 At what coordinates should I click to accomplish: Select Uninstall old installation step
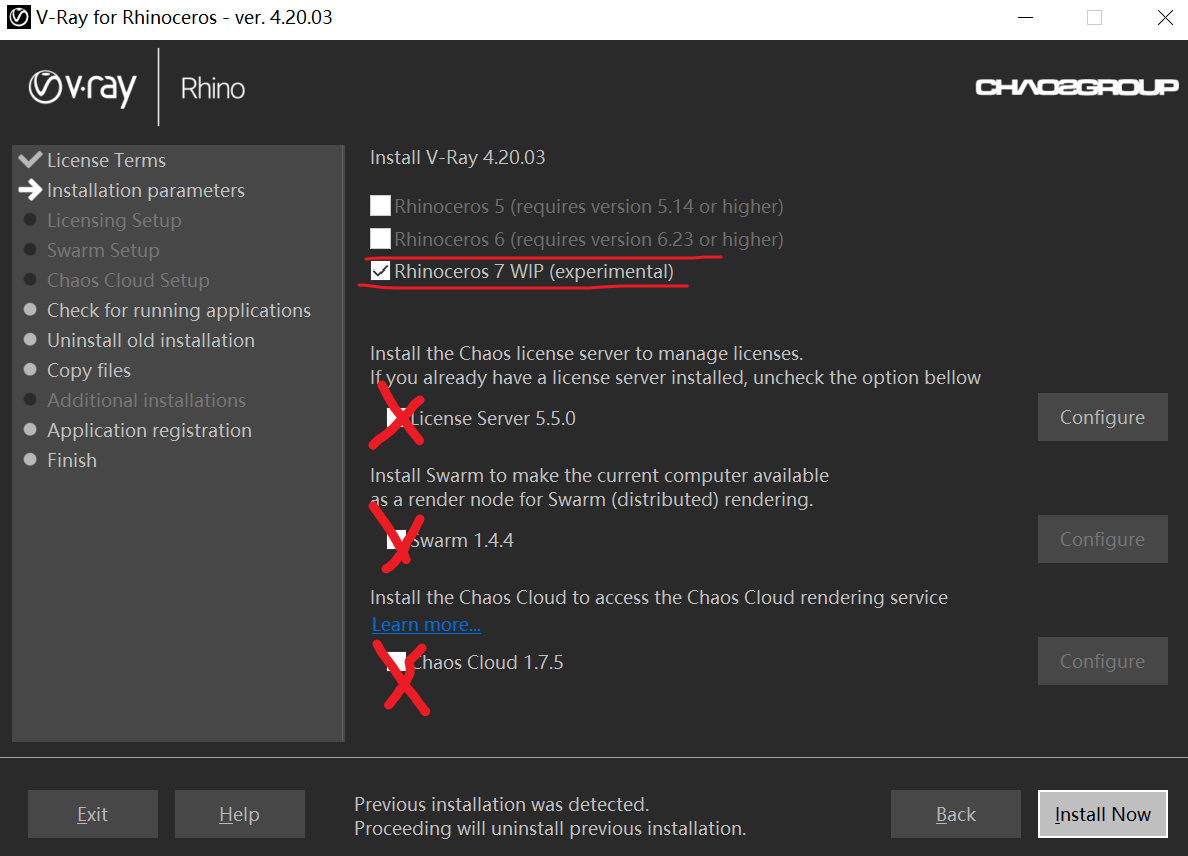pos(151,340)
